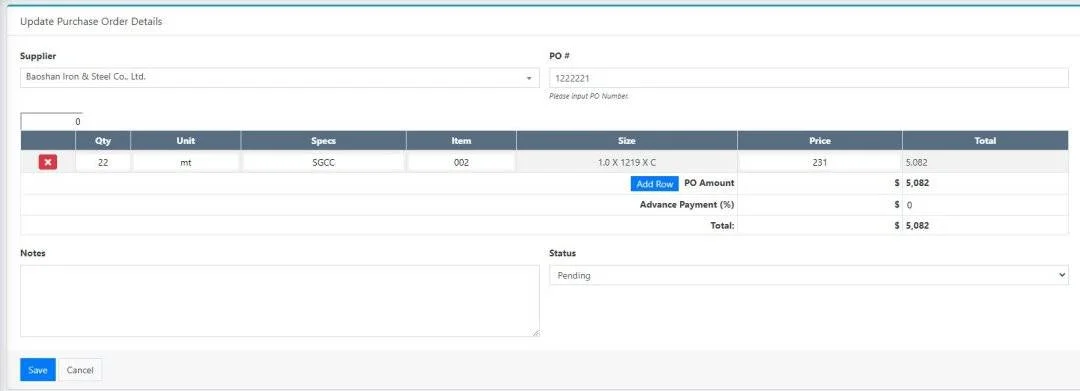Click the Size column header
Screen dimensions: 1080x391
coord(626,140)
